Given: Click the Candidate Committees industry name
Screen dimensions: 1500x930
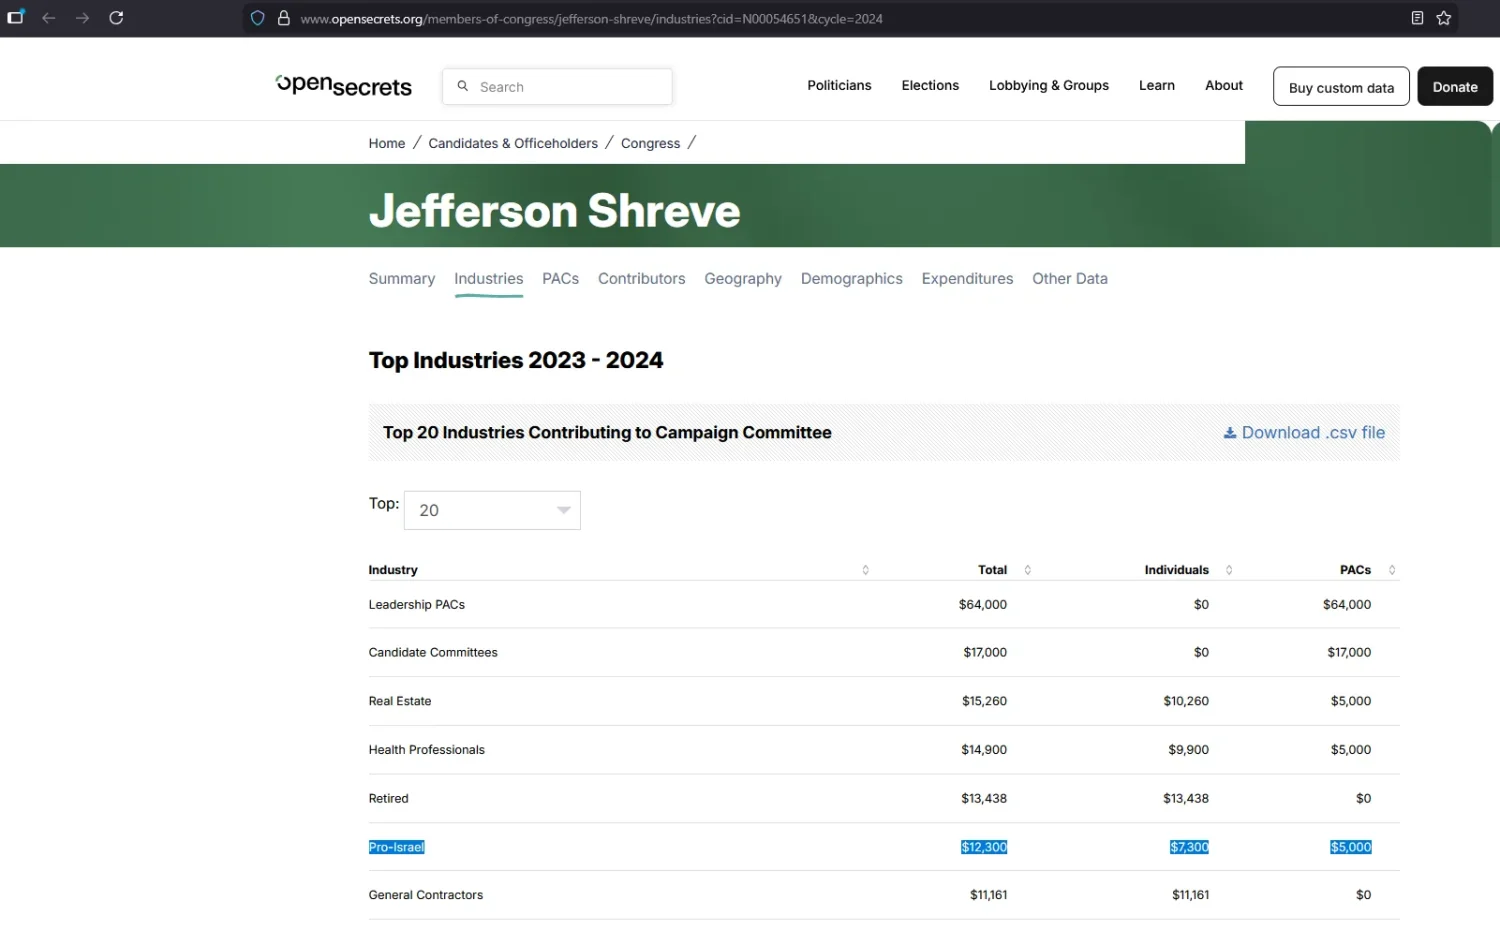Looking at the screenshot, I should pos(433,653).
